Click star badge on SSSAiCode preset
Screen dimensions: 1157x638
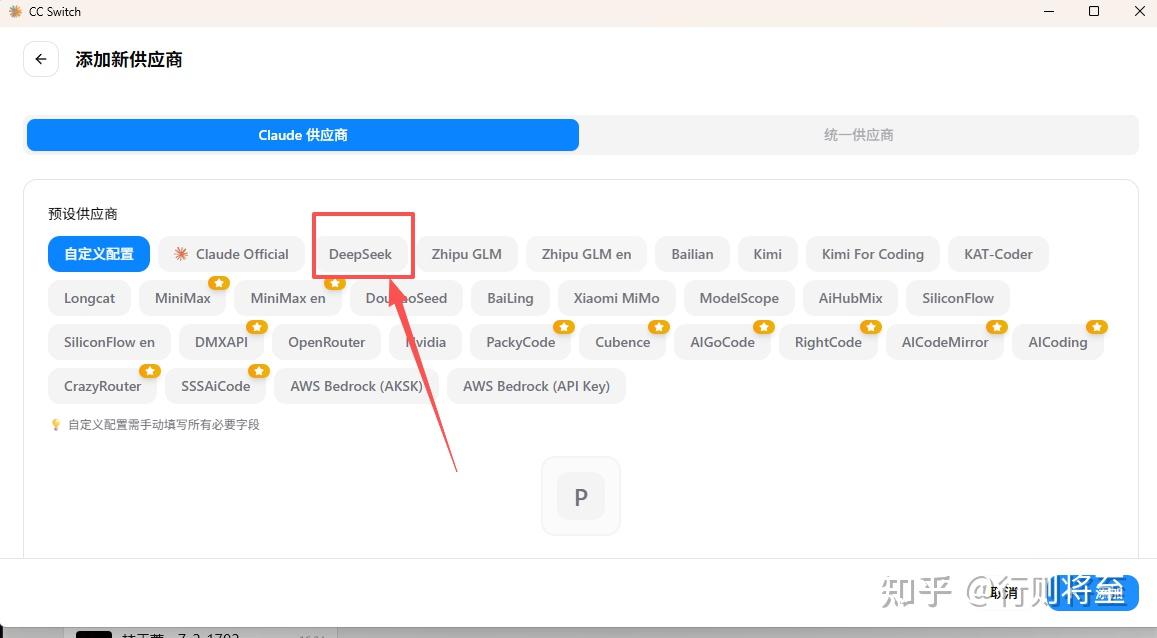[x=258, y=370]
